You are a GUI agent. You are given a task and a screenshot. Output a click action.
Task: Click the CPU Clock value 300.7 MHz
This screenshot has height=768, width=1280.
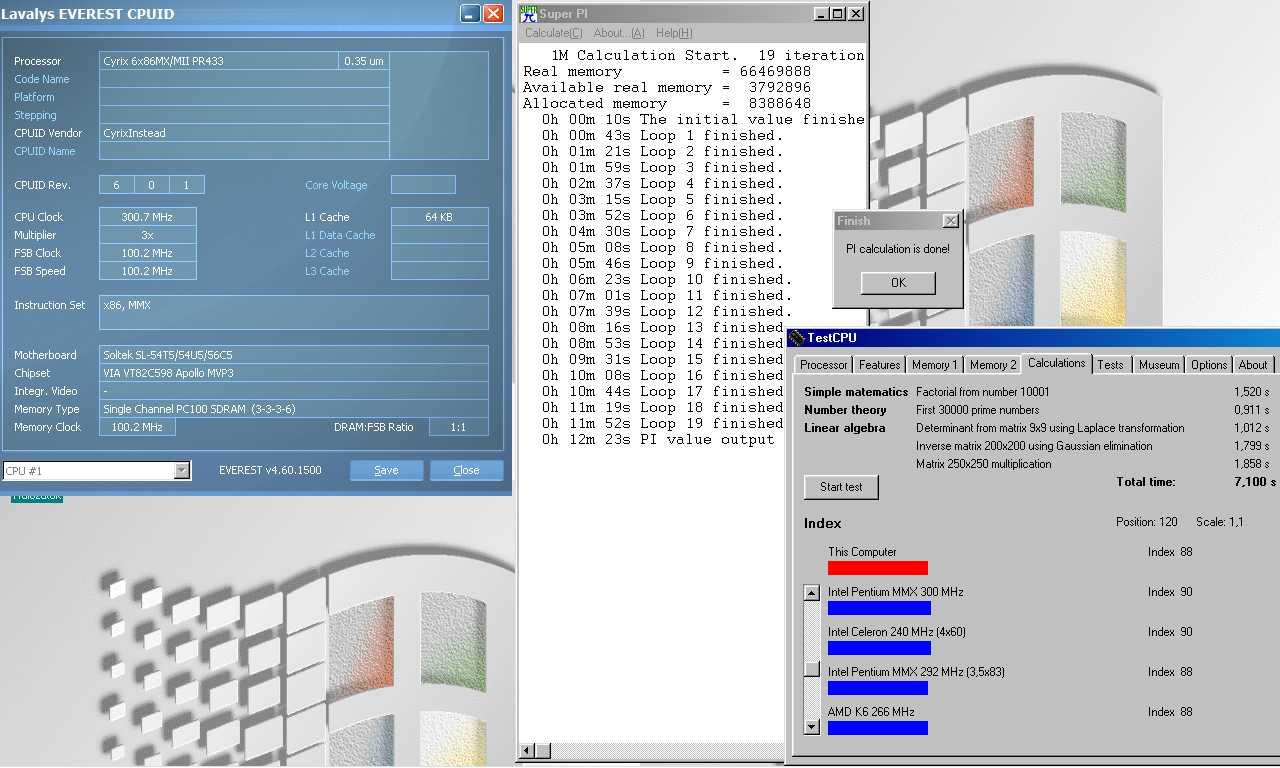click(148, 217)
